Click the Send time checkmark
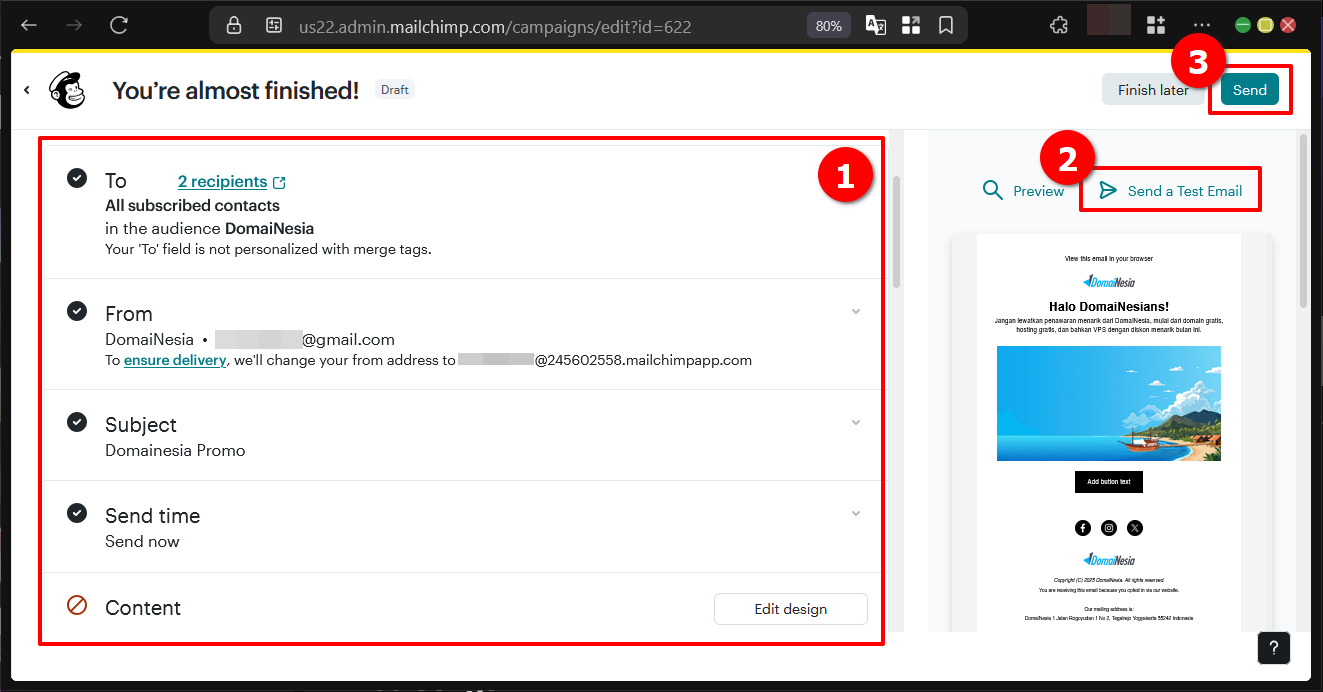This screenshot has height=692, width=1323. click(x=77, y=512)
